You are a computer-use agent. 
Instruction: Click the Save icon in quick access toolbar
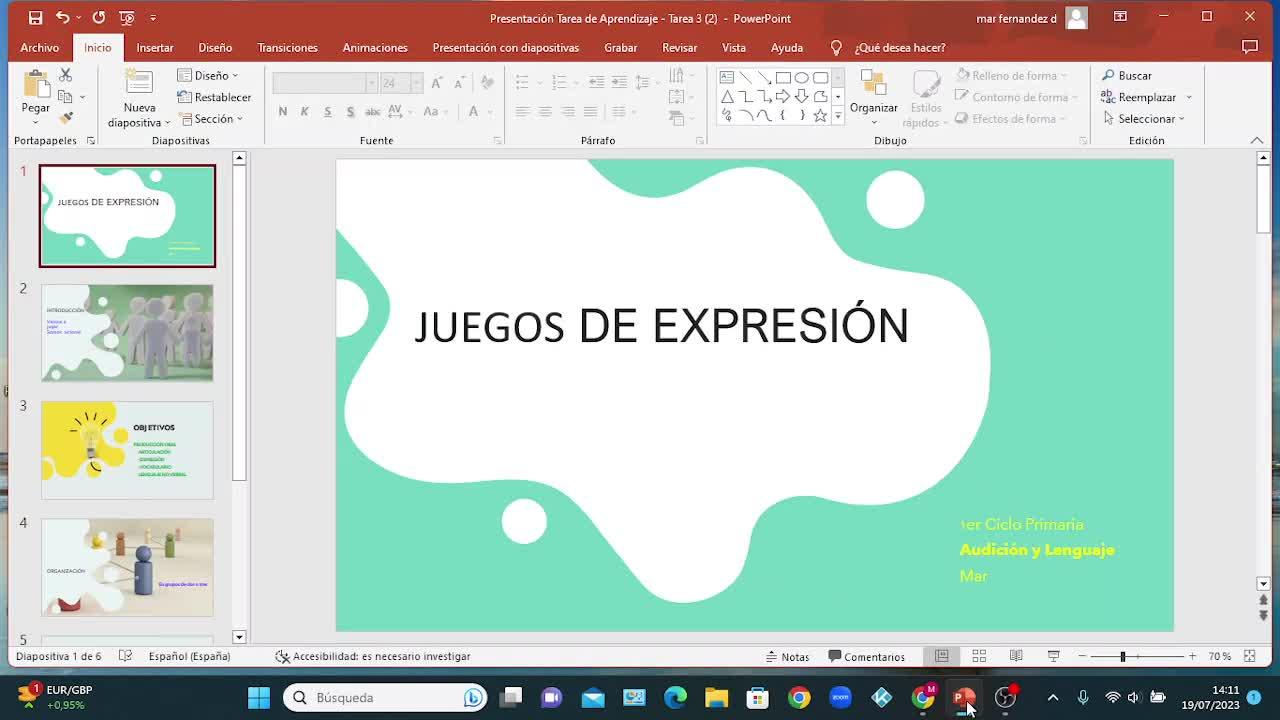(35, 18)
